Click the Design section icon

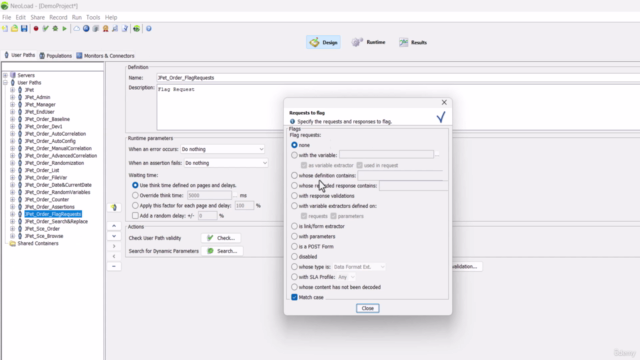[x=314, y=42]
